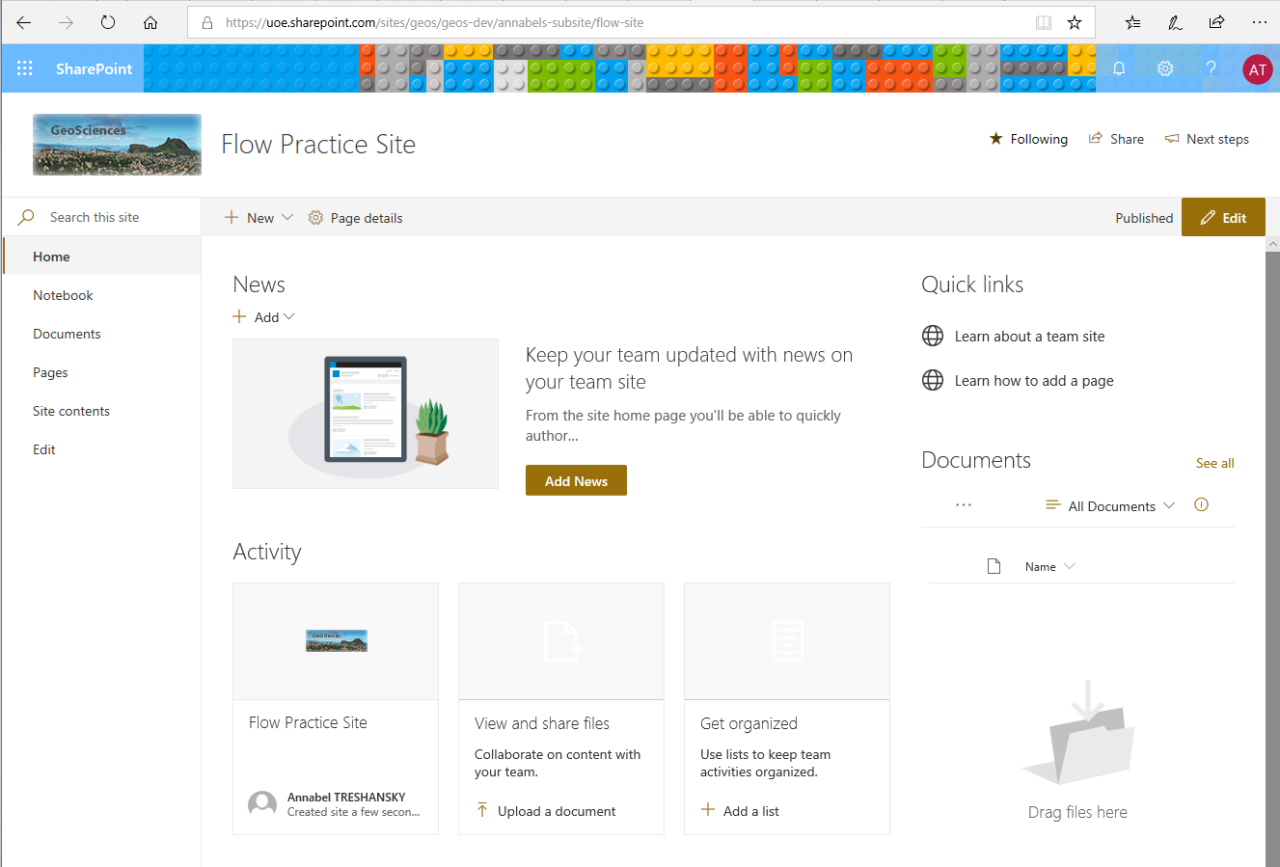Image resolution: width=1280 pixels, height=867 pixels.
Task: Open the Name column dropdown
Action: (x=1049, y=566)
